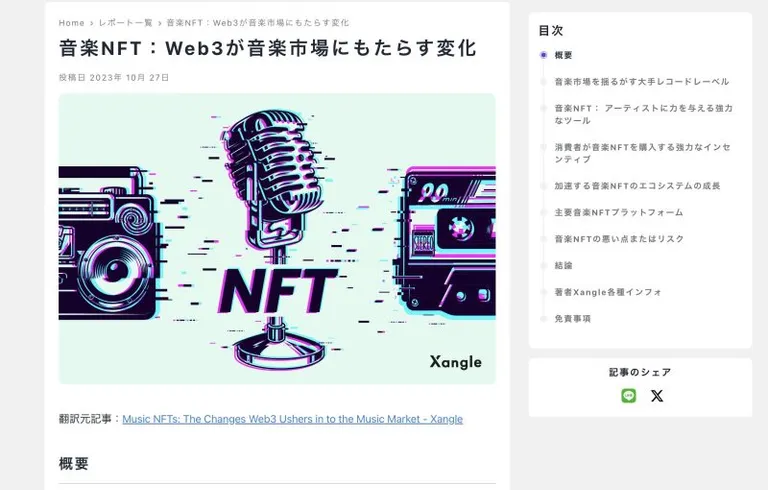The width and height of the screenshot is (768, 490).
Task: Jump to 音楽市場を揺るがす大手レコードレーベル section
Action: pyautogui.click(x=642, y=82)
